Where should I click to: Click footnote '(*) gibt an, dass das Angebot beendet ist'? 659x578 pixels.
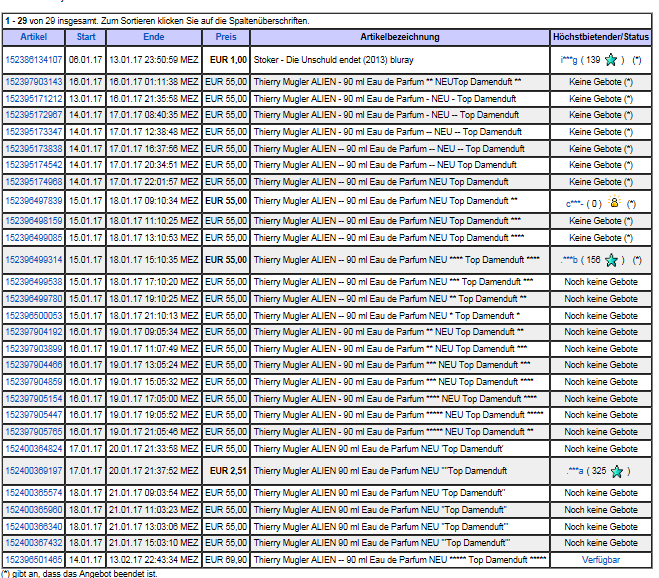[x=79, y=573]
